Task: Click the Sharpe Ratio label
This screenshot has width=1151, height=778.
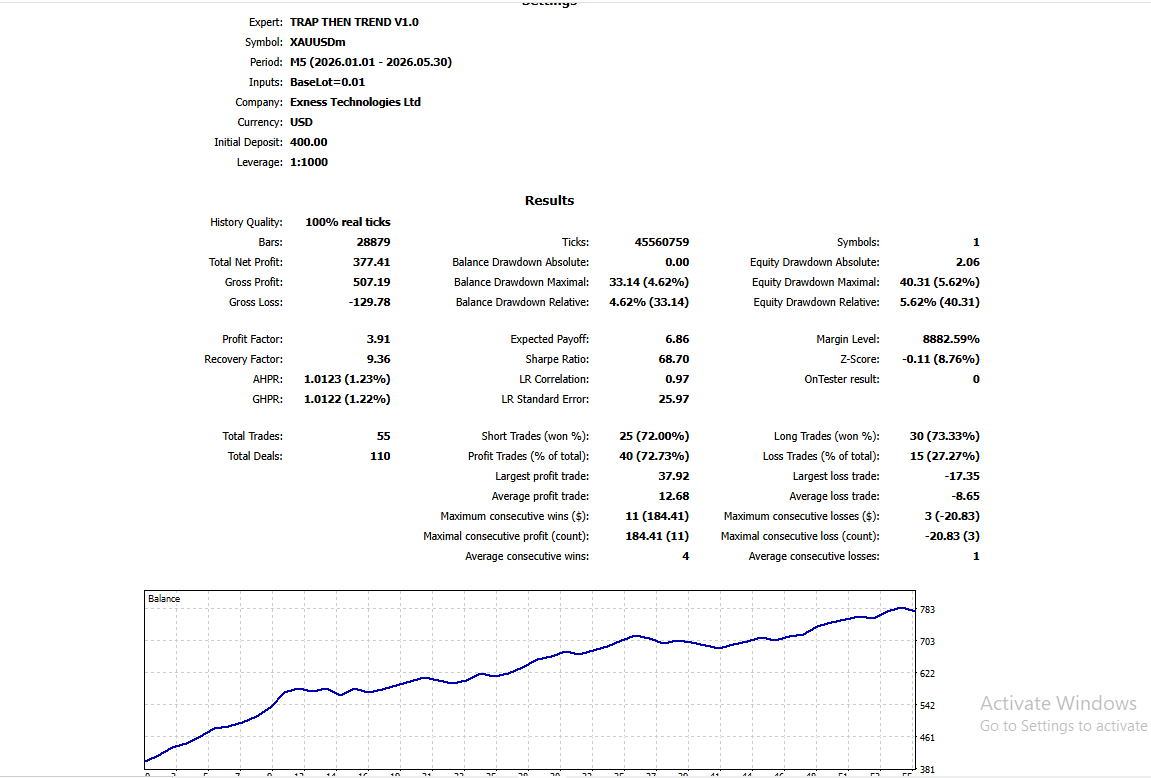Action: click(557, 359)
